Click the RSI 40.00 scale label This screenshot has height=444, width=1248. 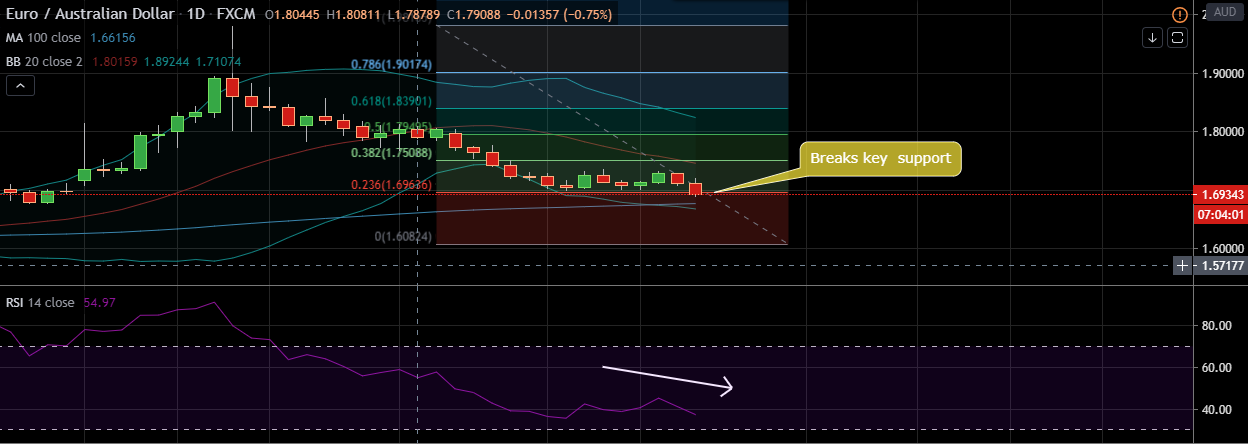pyautogui.click(x=1216, y=410)
